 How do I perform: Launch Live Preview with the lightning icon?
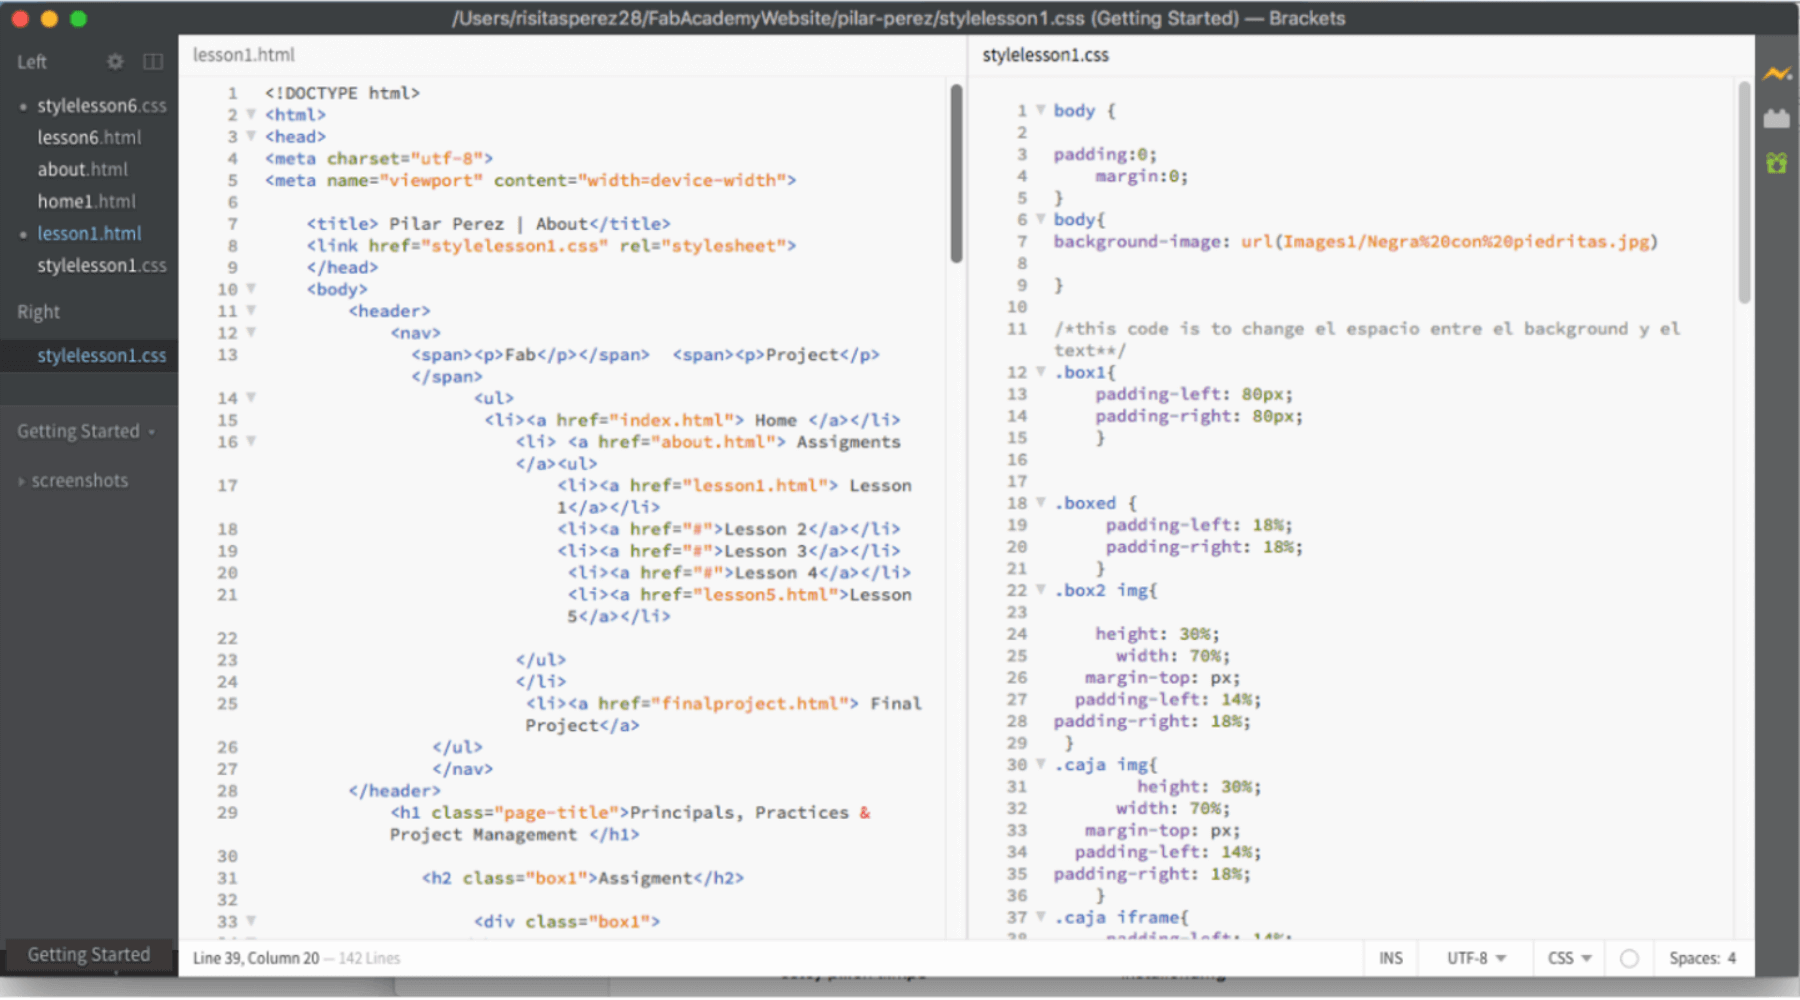click(1777, 74)
